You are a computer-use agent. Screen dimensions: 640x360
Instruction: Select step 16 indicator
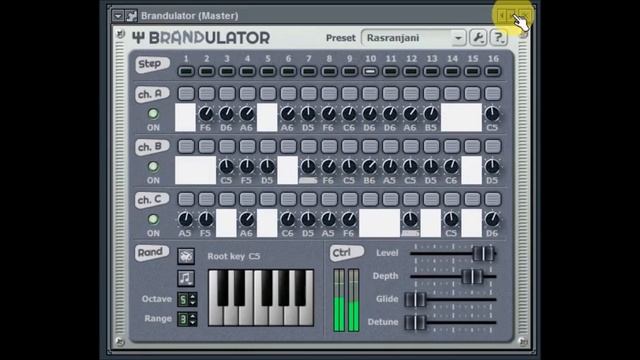(493, 71)
